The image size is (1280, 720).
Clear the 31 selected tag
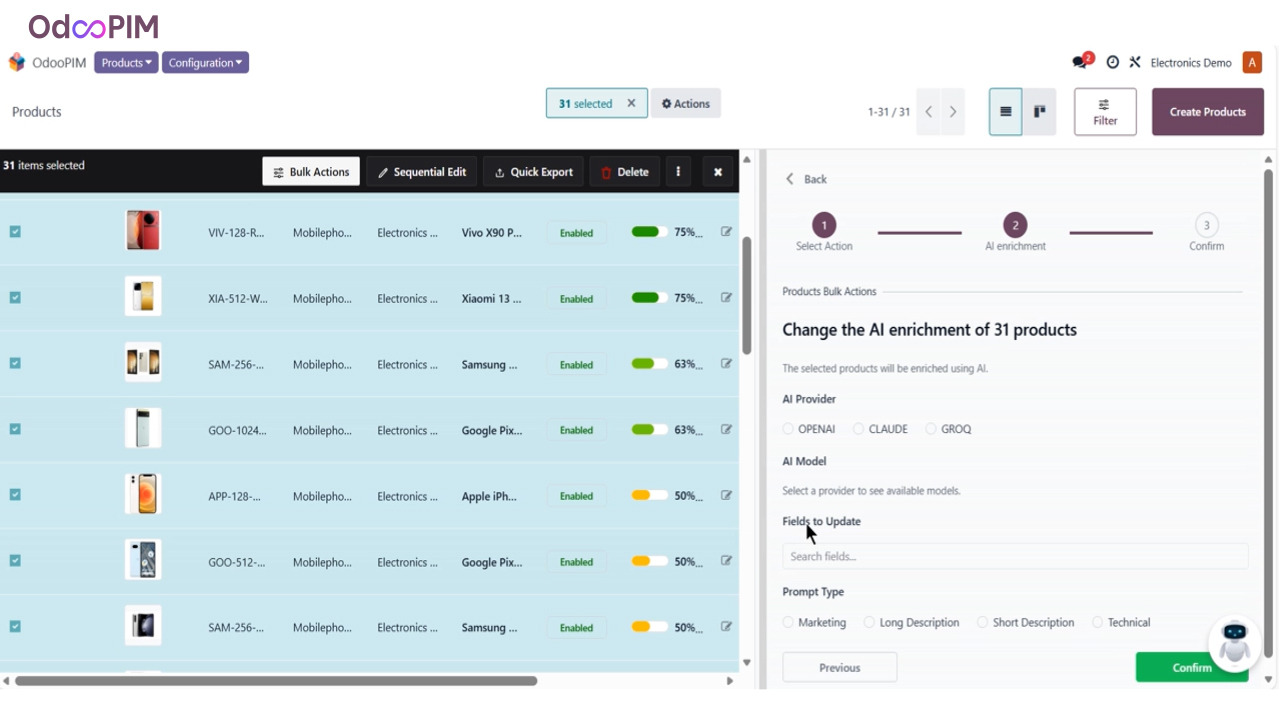click(631, 103)
